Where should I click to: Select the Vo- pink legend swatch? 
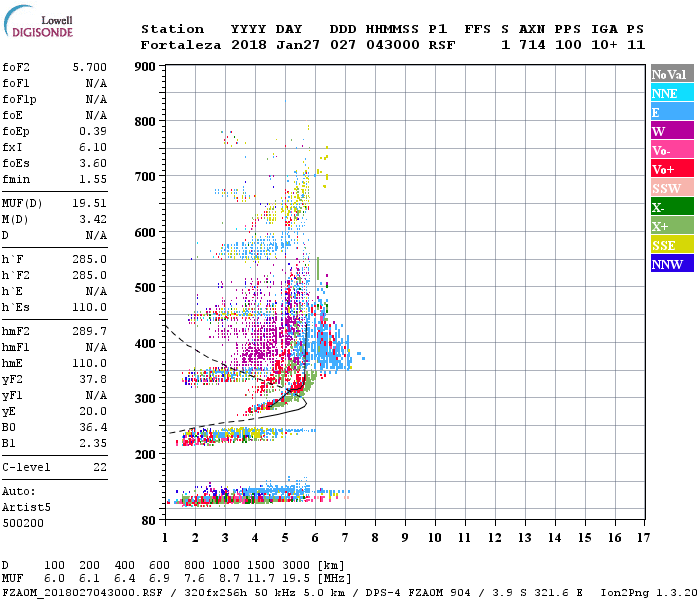[x=672, y=150]
